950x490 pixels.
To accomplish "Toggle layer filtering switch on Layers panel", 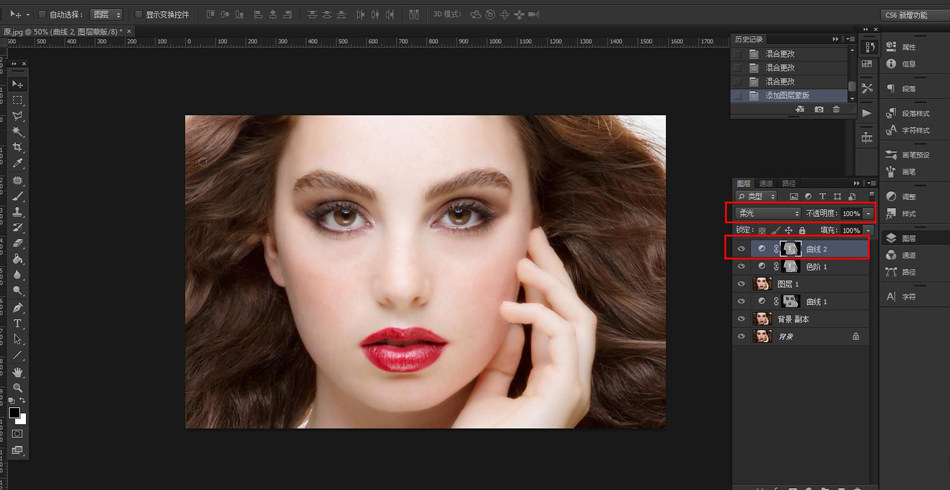I will coord(871,195).
